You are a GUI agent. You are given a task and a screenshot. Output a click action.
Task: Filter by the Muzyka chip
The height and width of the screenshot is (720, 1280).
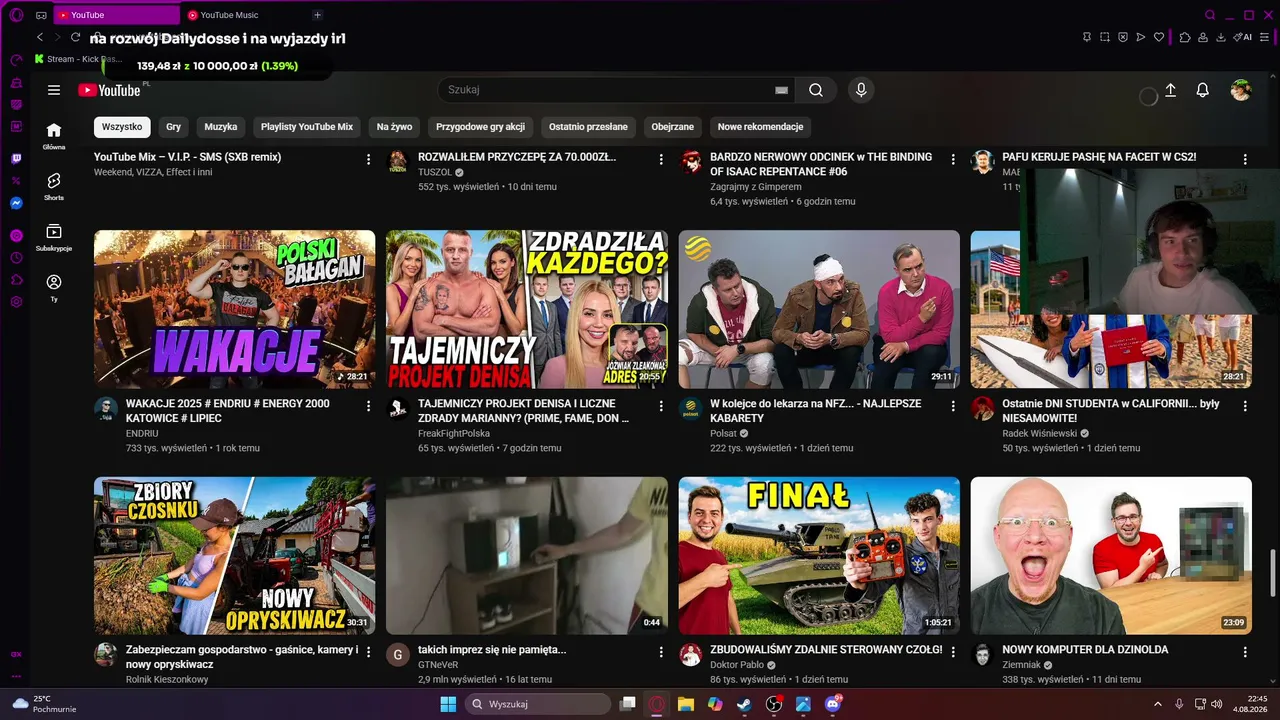click(x=221, y=127)
